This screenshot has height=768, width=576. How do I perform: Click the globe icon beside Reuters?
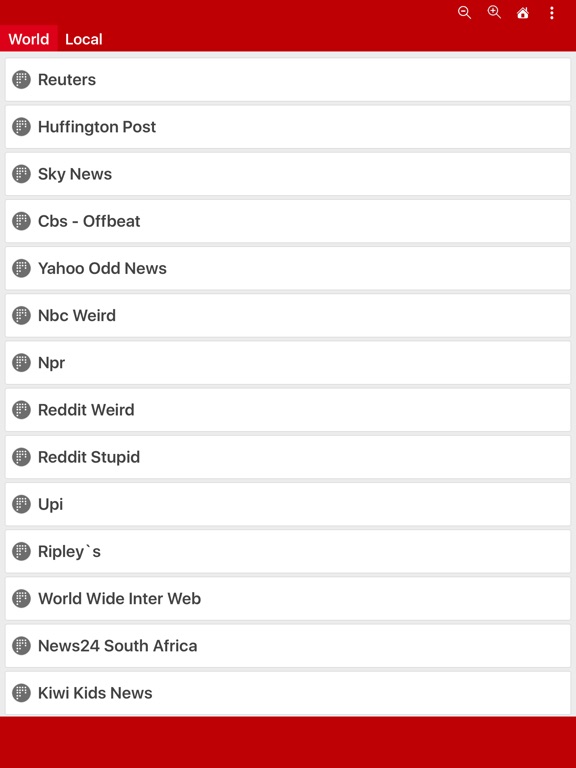pos(21,79)
